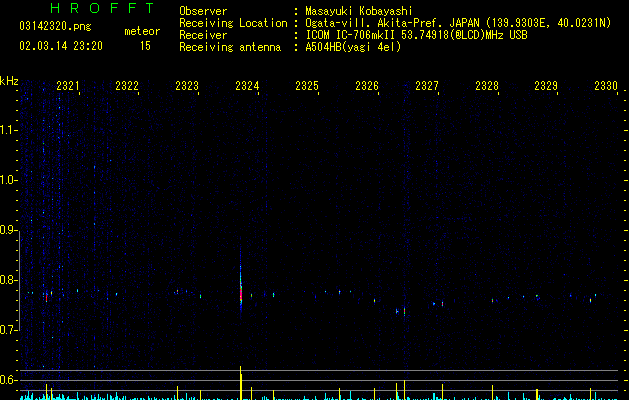Click the A504HB(yagi 4el) antenna text
This screenshot has width=629, height=400.
click(x=353, y=47)
